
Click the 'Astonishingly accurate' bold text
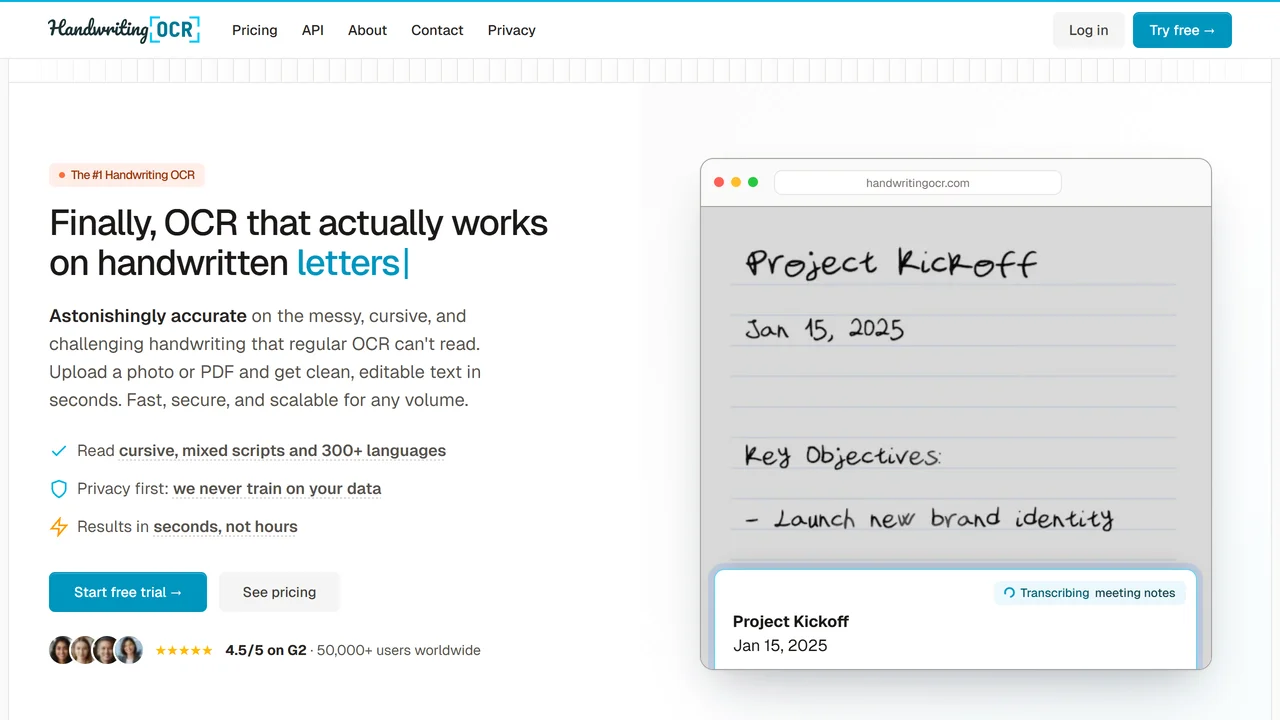click(x=148, y=316)
